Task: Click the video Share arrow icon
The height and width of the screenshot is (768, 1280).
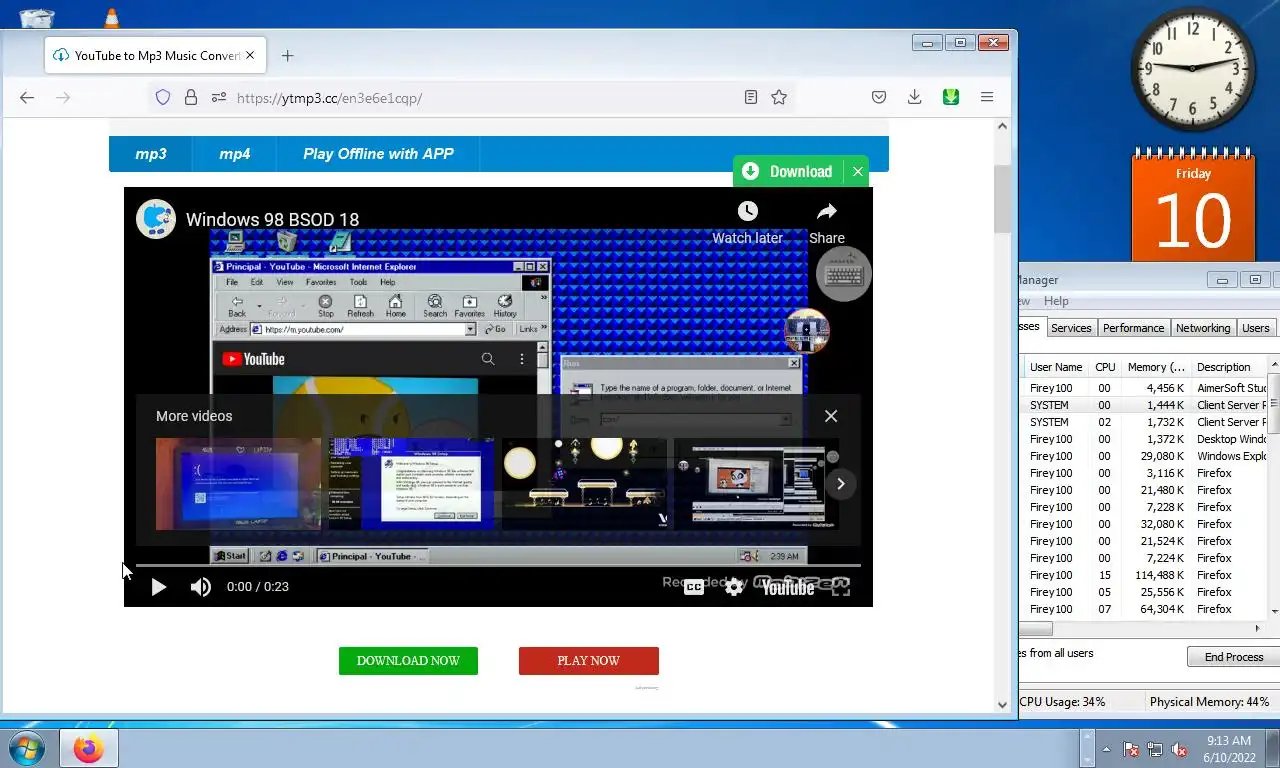Action: [x=827, y=211]
